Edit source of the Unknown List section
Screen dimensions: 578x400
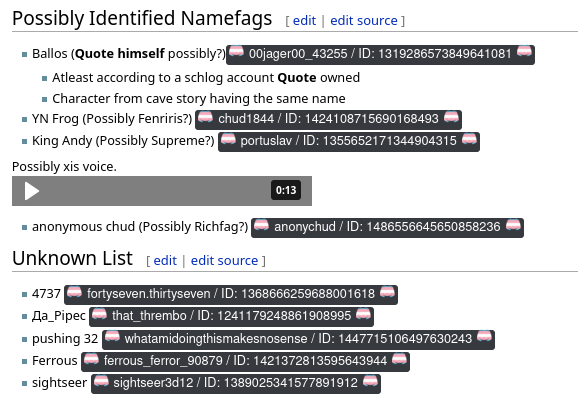(x=224, y=261)
